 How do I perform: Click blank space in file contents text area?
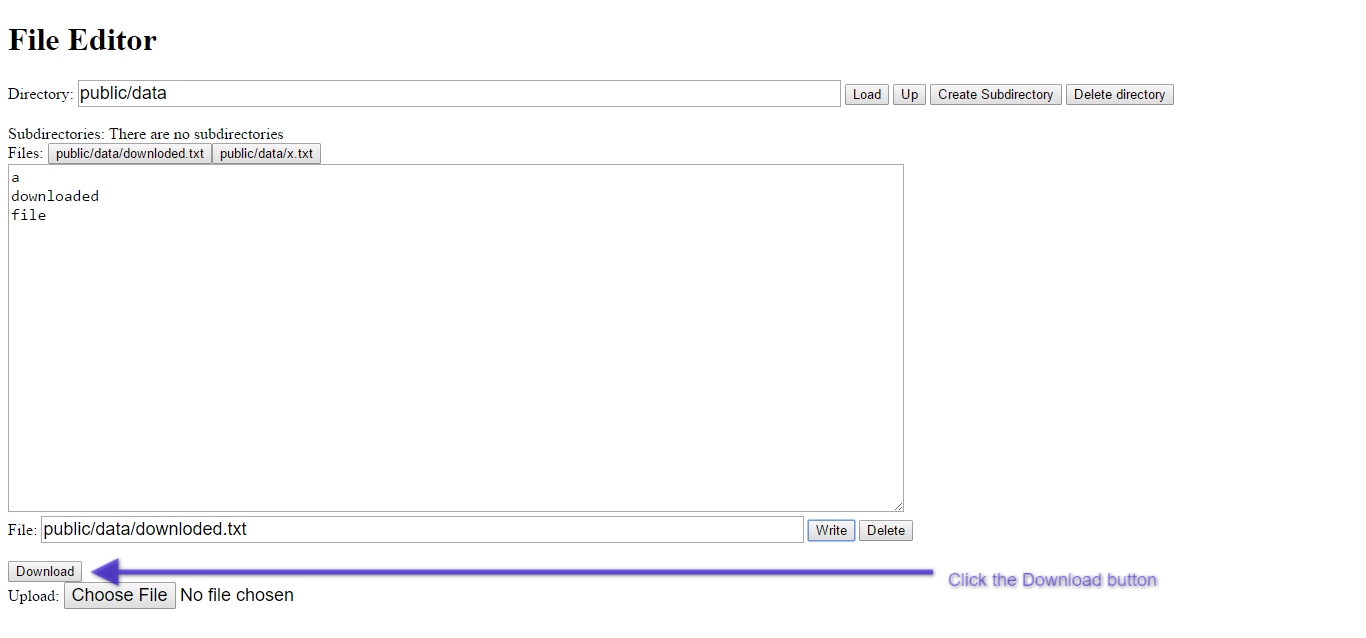tap(455, 360)
